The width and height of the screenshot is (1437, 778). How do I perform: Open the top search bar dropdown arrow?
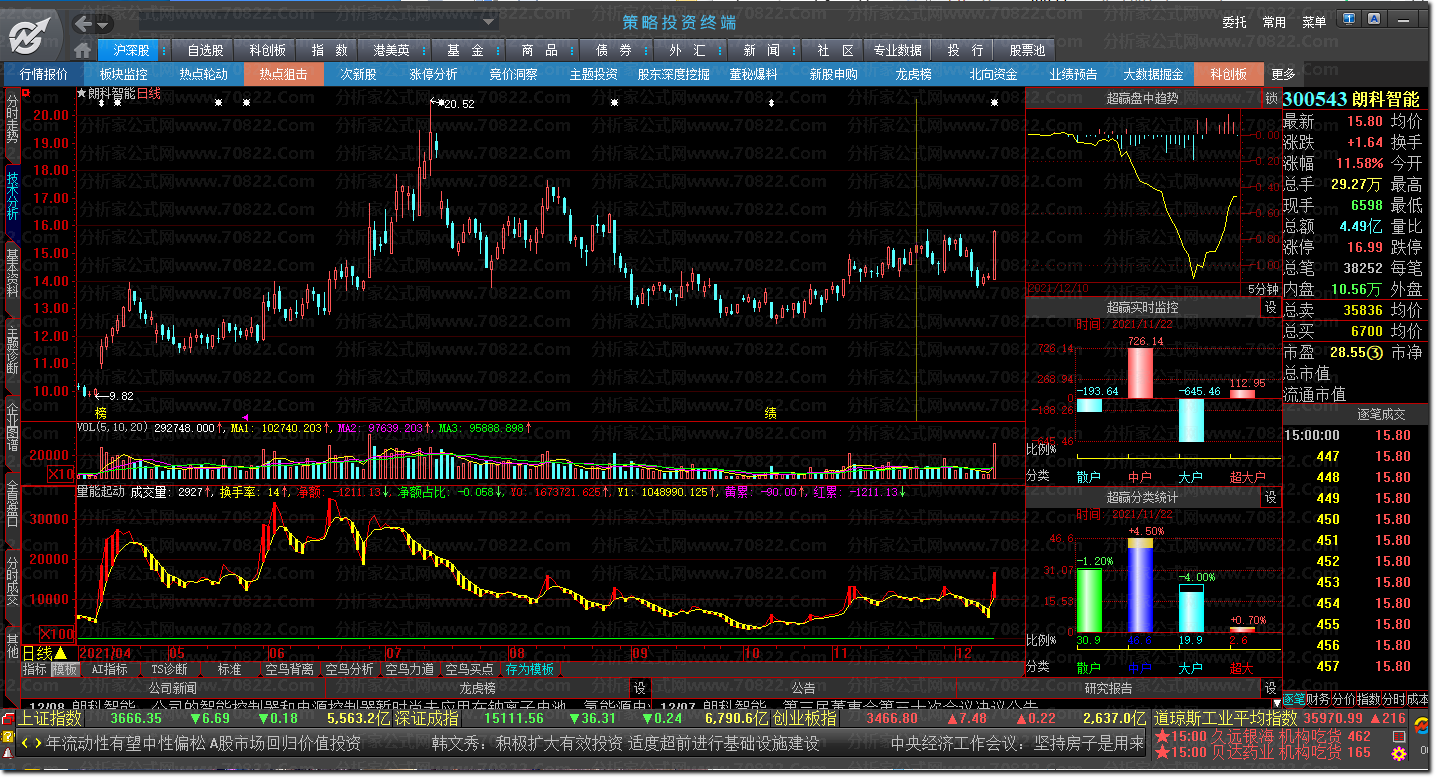(x=488, y=21)
